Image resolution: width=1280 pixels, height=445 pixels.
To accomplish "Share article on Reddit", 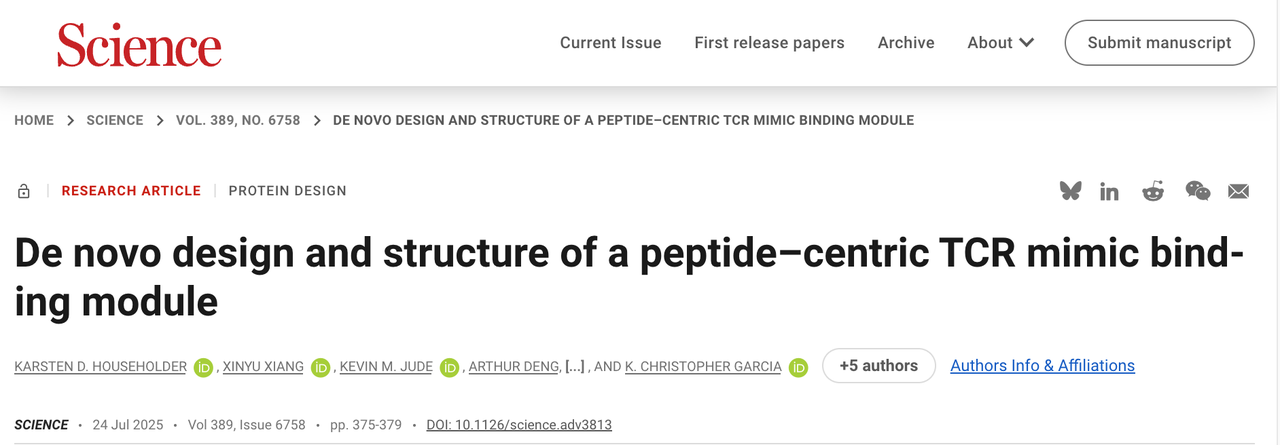I will (x=1153, y=191).
